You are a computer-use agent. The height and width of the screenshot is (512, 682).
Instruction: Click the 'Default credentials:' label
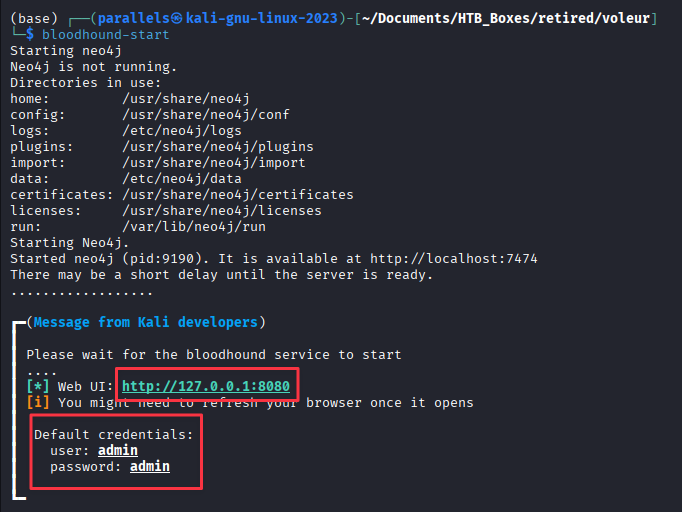[114, 435]
